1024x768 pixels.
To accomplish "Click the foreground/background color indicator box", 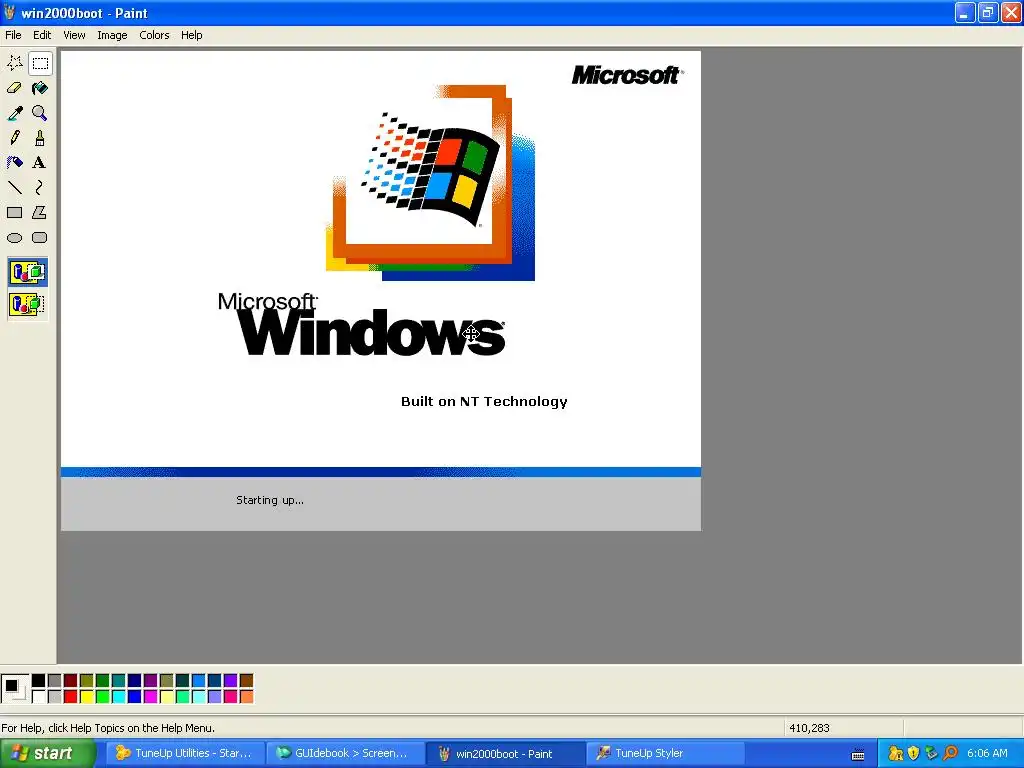I will point(14,688).
